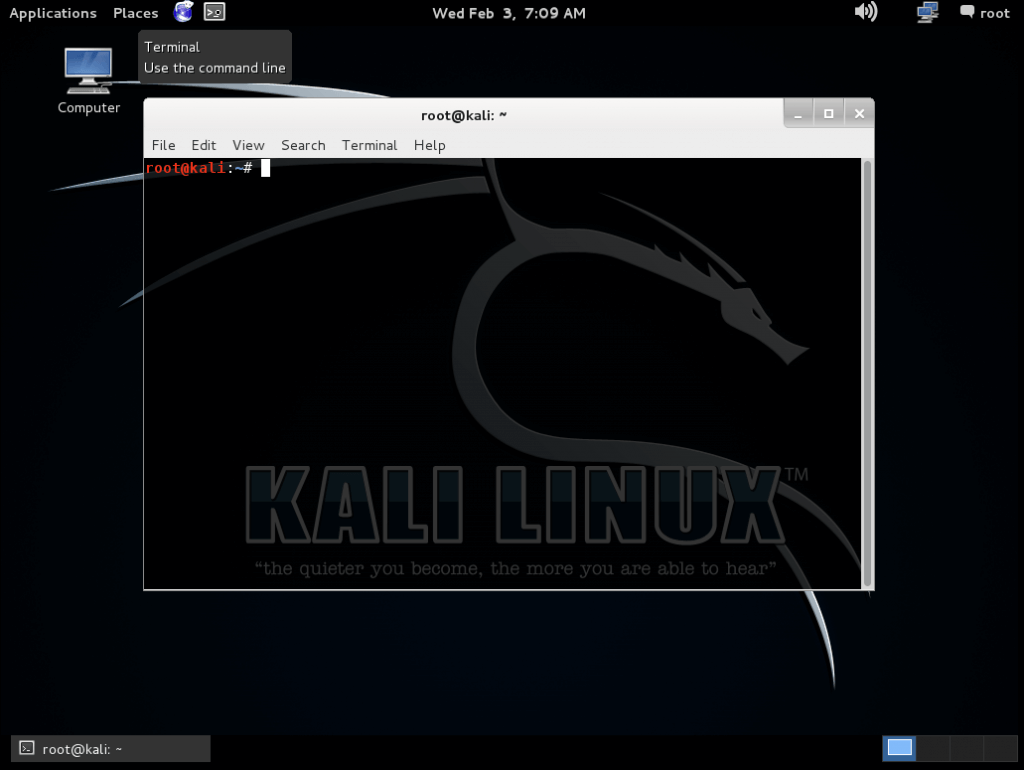
Task: Click the terminal's vertical scrollbar
Action: (x=867, y=372)
